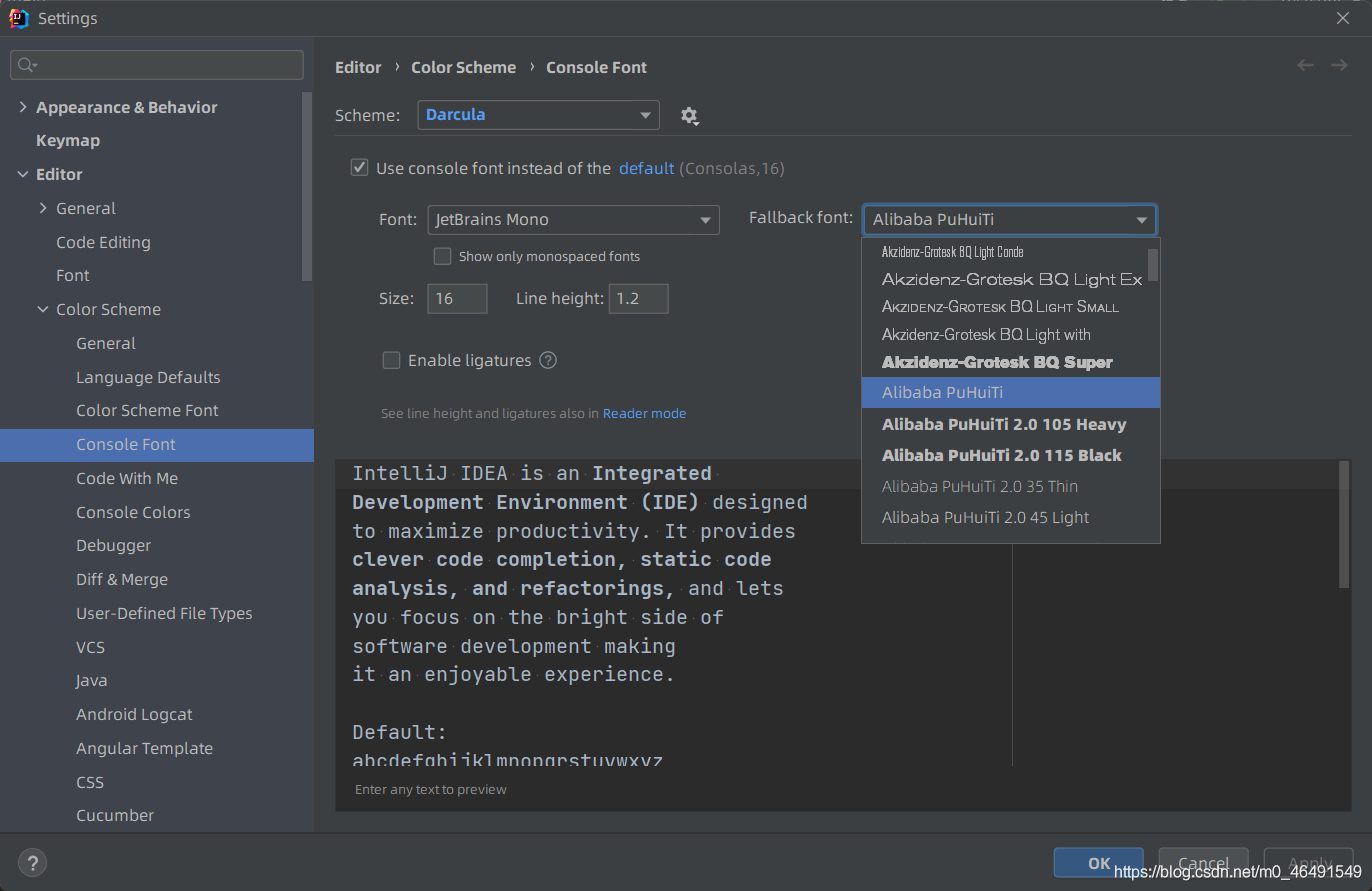Select Diff & Merge
This screenshot has width=1372, height=891.
pos(122,579)
